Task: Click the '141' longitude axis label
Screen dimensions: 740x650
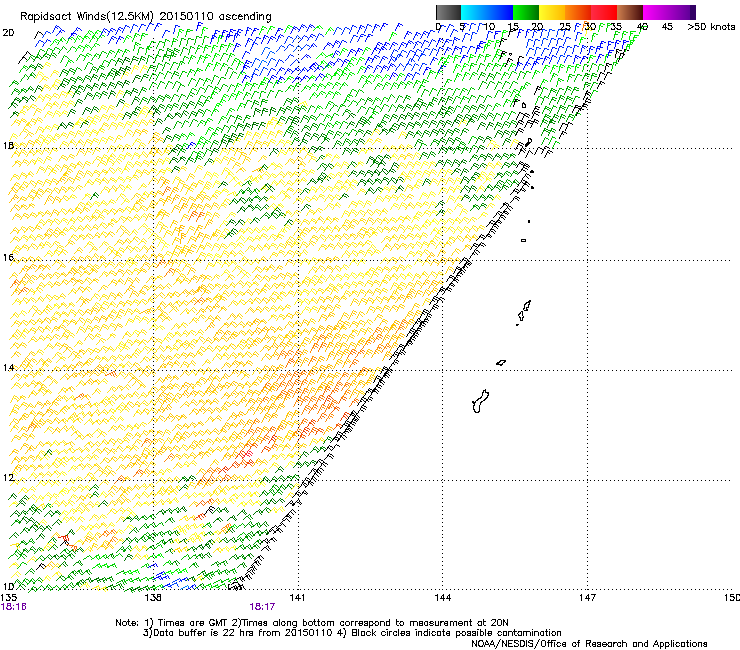Action: click(297, 598)
